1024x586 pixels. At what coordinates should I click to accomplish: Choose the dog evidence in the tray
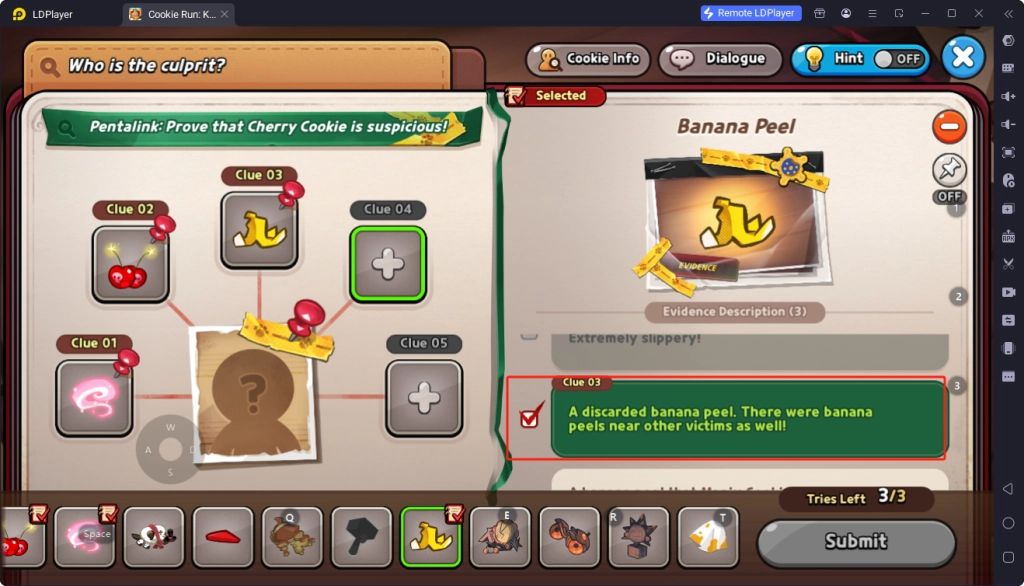click(x=153, y=537)
